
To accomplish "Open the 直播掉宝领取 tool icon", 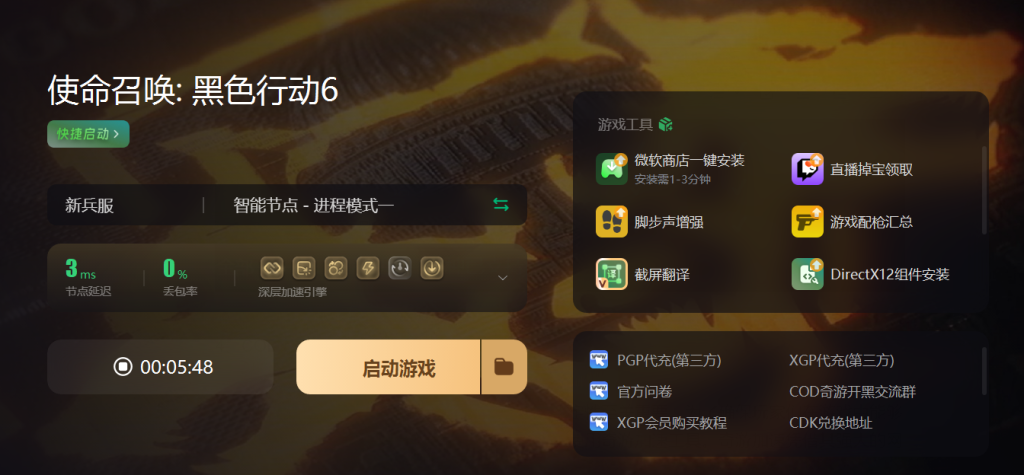I will (807, 169).
